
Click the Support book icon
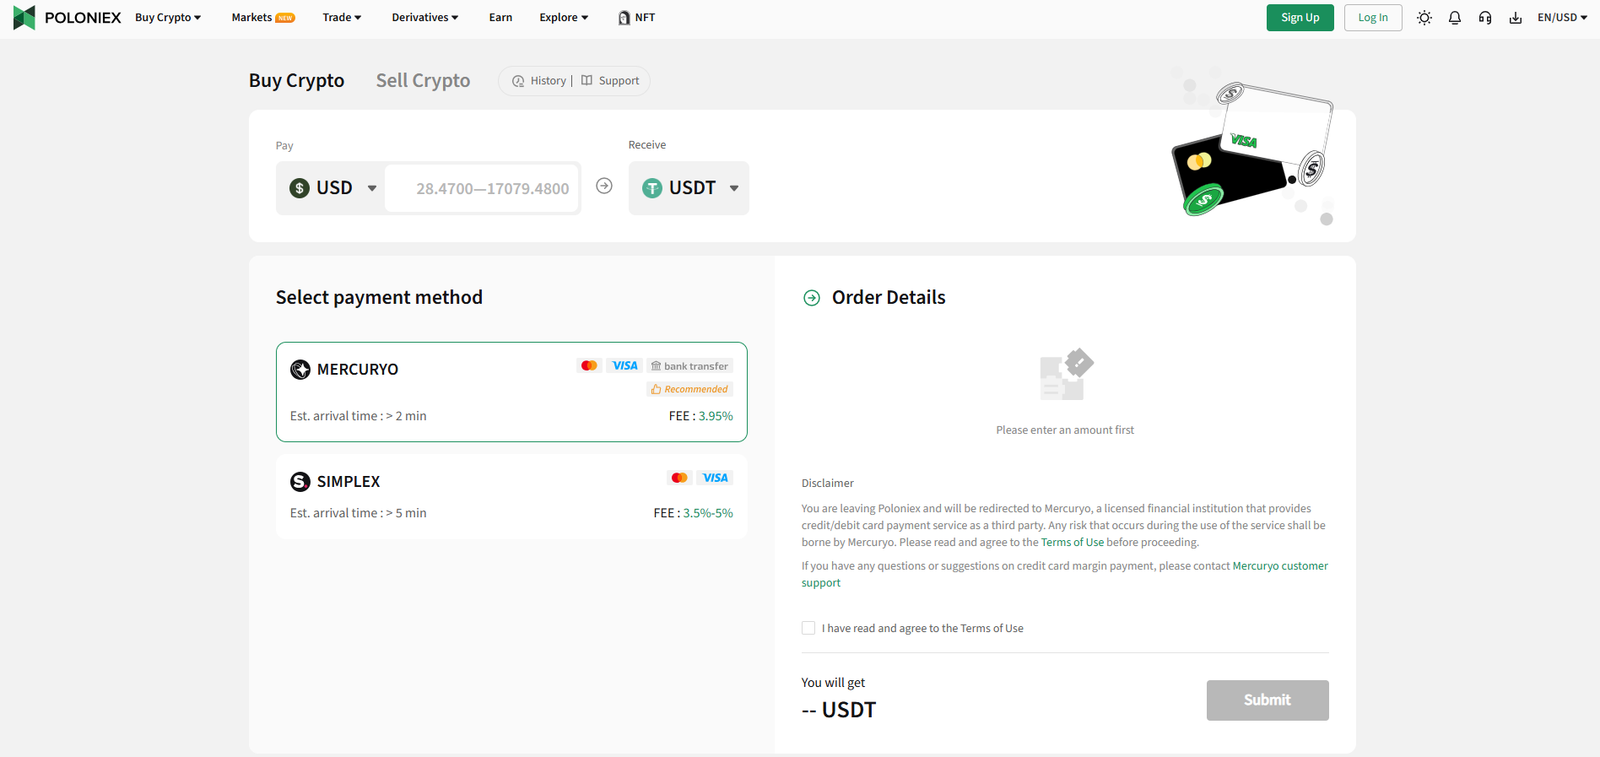click(587, 81)
